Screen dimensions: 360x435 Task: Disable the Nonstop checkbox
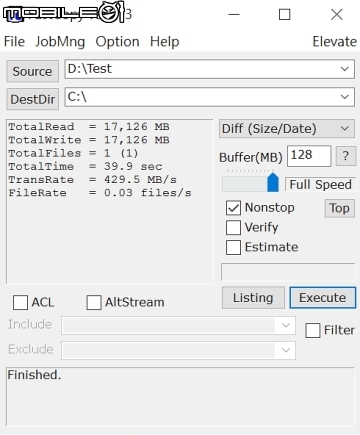click(233, 208)
